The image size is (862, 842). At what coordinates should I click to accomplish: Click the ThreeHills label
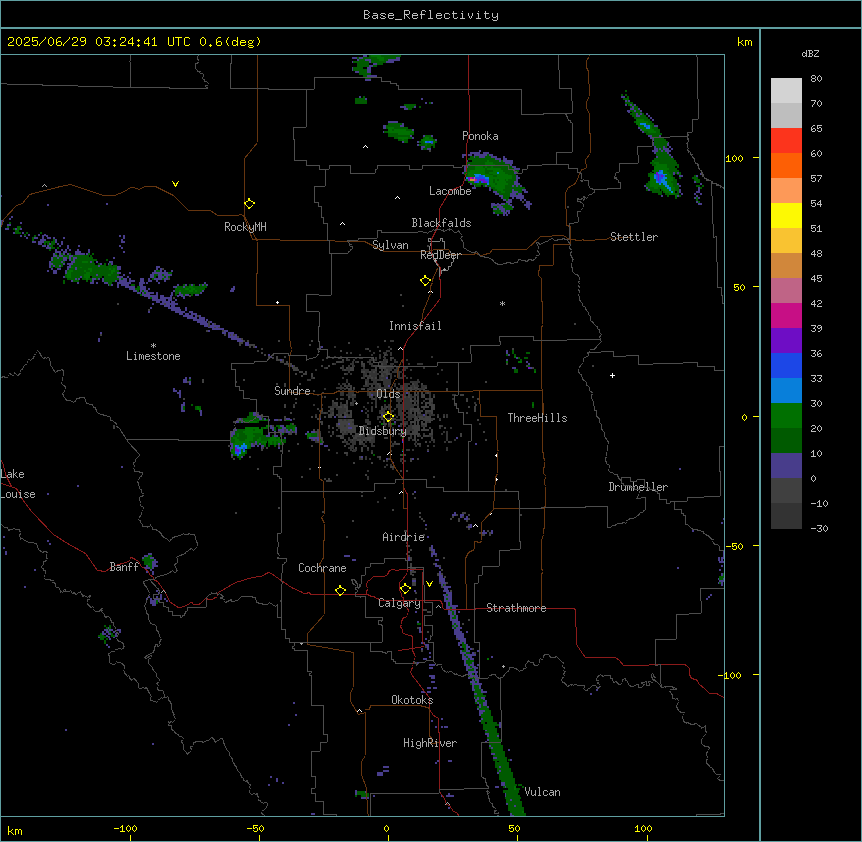pyautogui.click(x=537, y=418)
